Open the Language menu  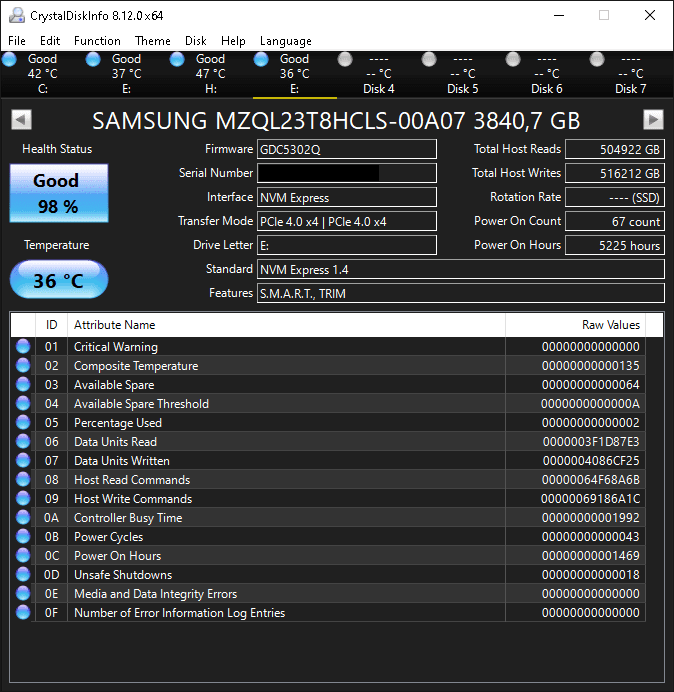[286, 41]
